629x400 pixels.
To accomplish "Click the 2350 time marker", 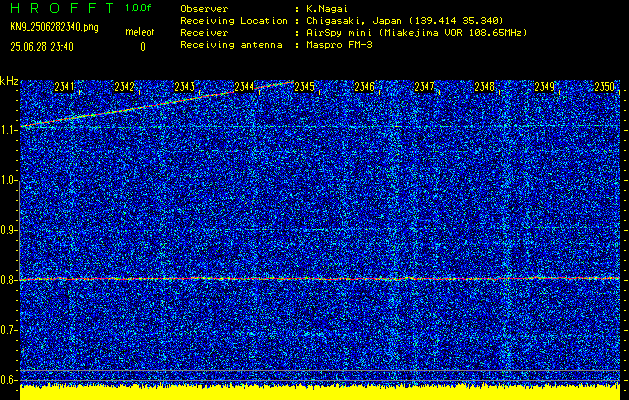I will coord(605,87).
